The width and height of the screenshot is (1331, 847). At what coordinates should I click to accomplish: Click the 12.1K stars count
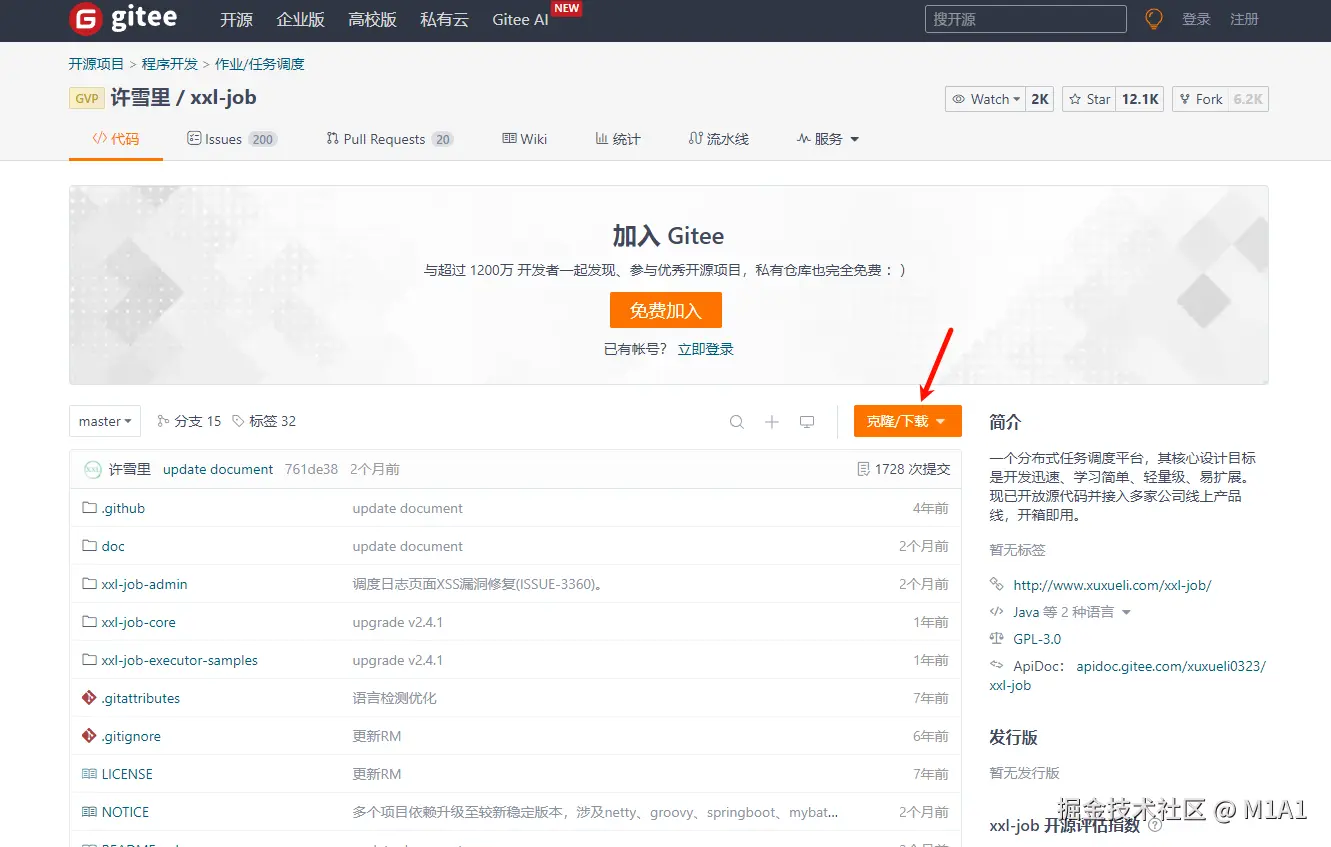click(x=1140, y=99)
